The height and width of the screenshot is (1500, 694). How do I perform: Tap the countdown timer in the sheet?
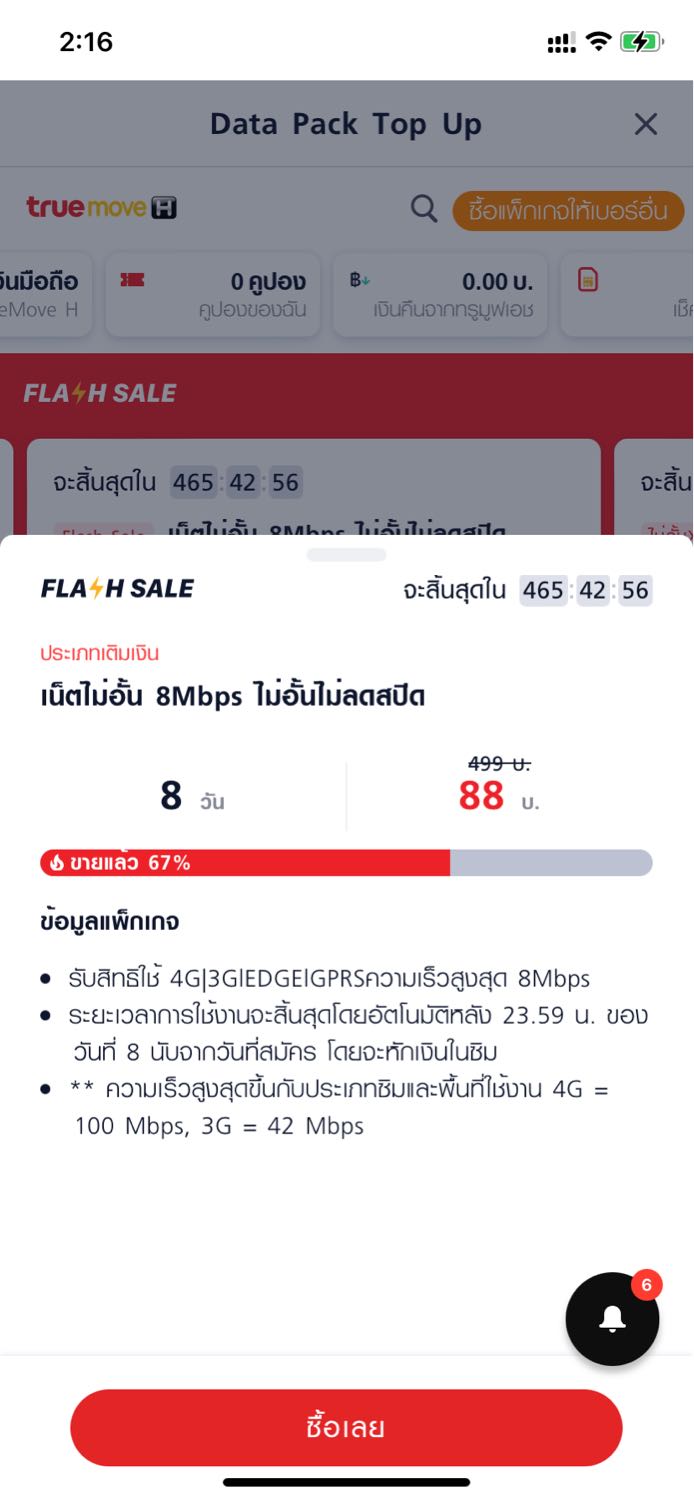pyautogui.click(x=586, y=590)
